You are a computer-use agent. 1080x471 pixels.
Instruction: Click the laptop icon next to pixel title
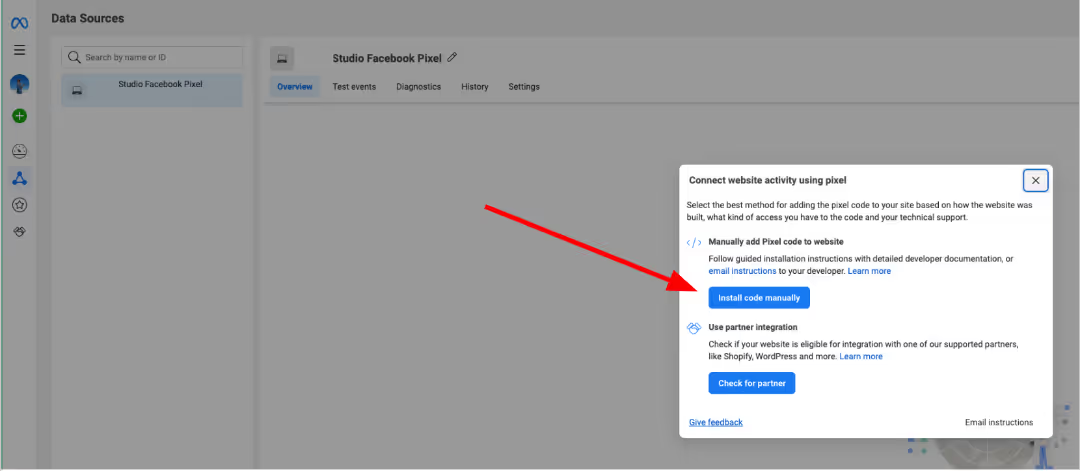tap(282, 59)
